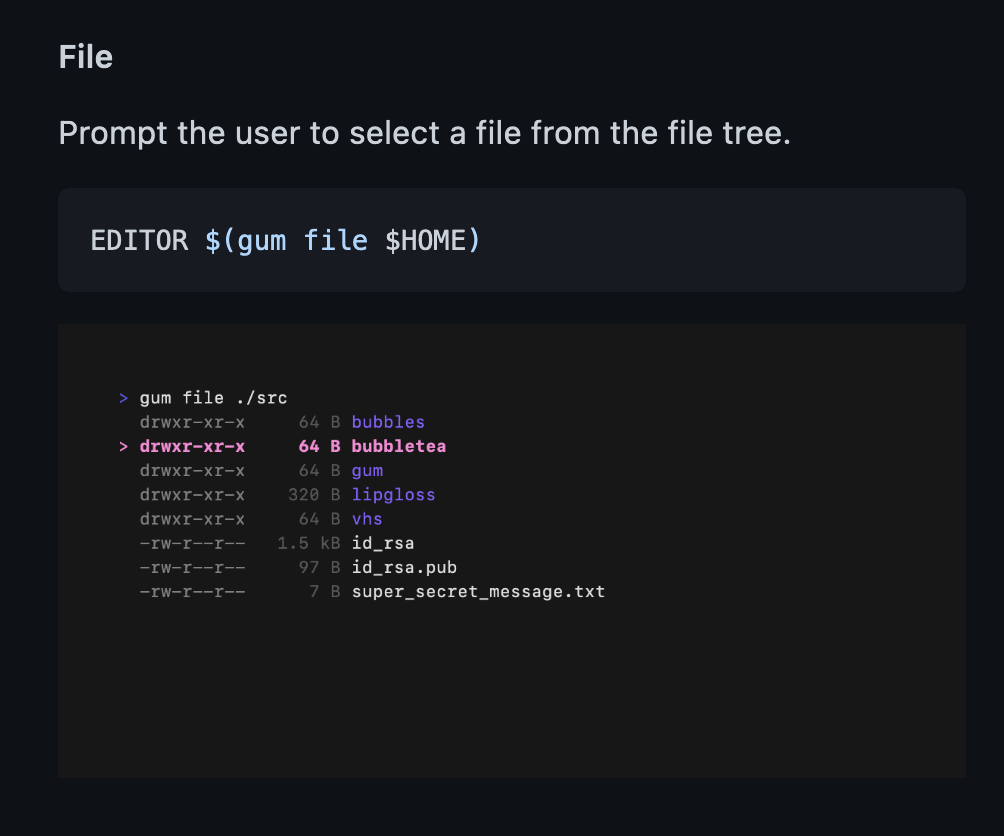Viewport: 1004px width, 836px height.
Task: Click the drwxr-xr-x permissions of bubbletea
Action: pyautogui.click(x=192, y=446)
